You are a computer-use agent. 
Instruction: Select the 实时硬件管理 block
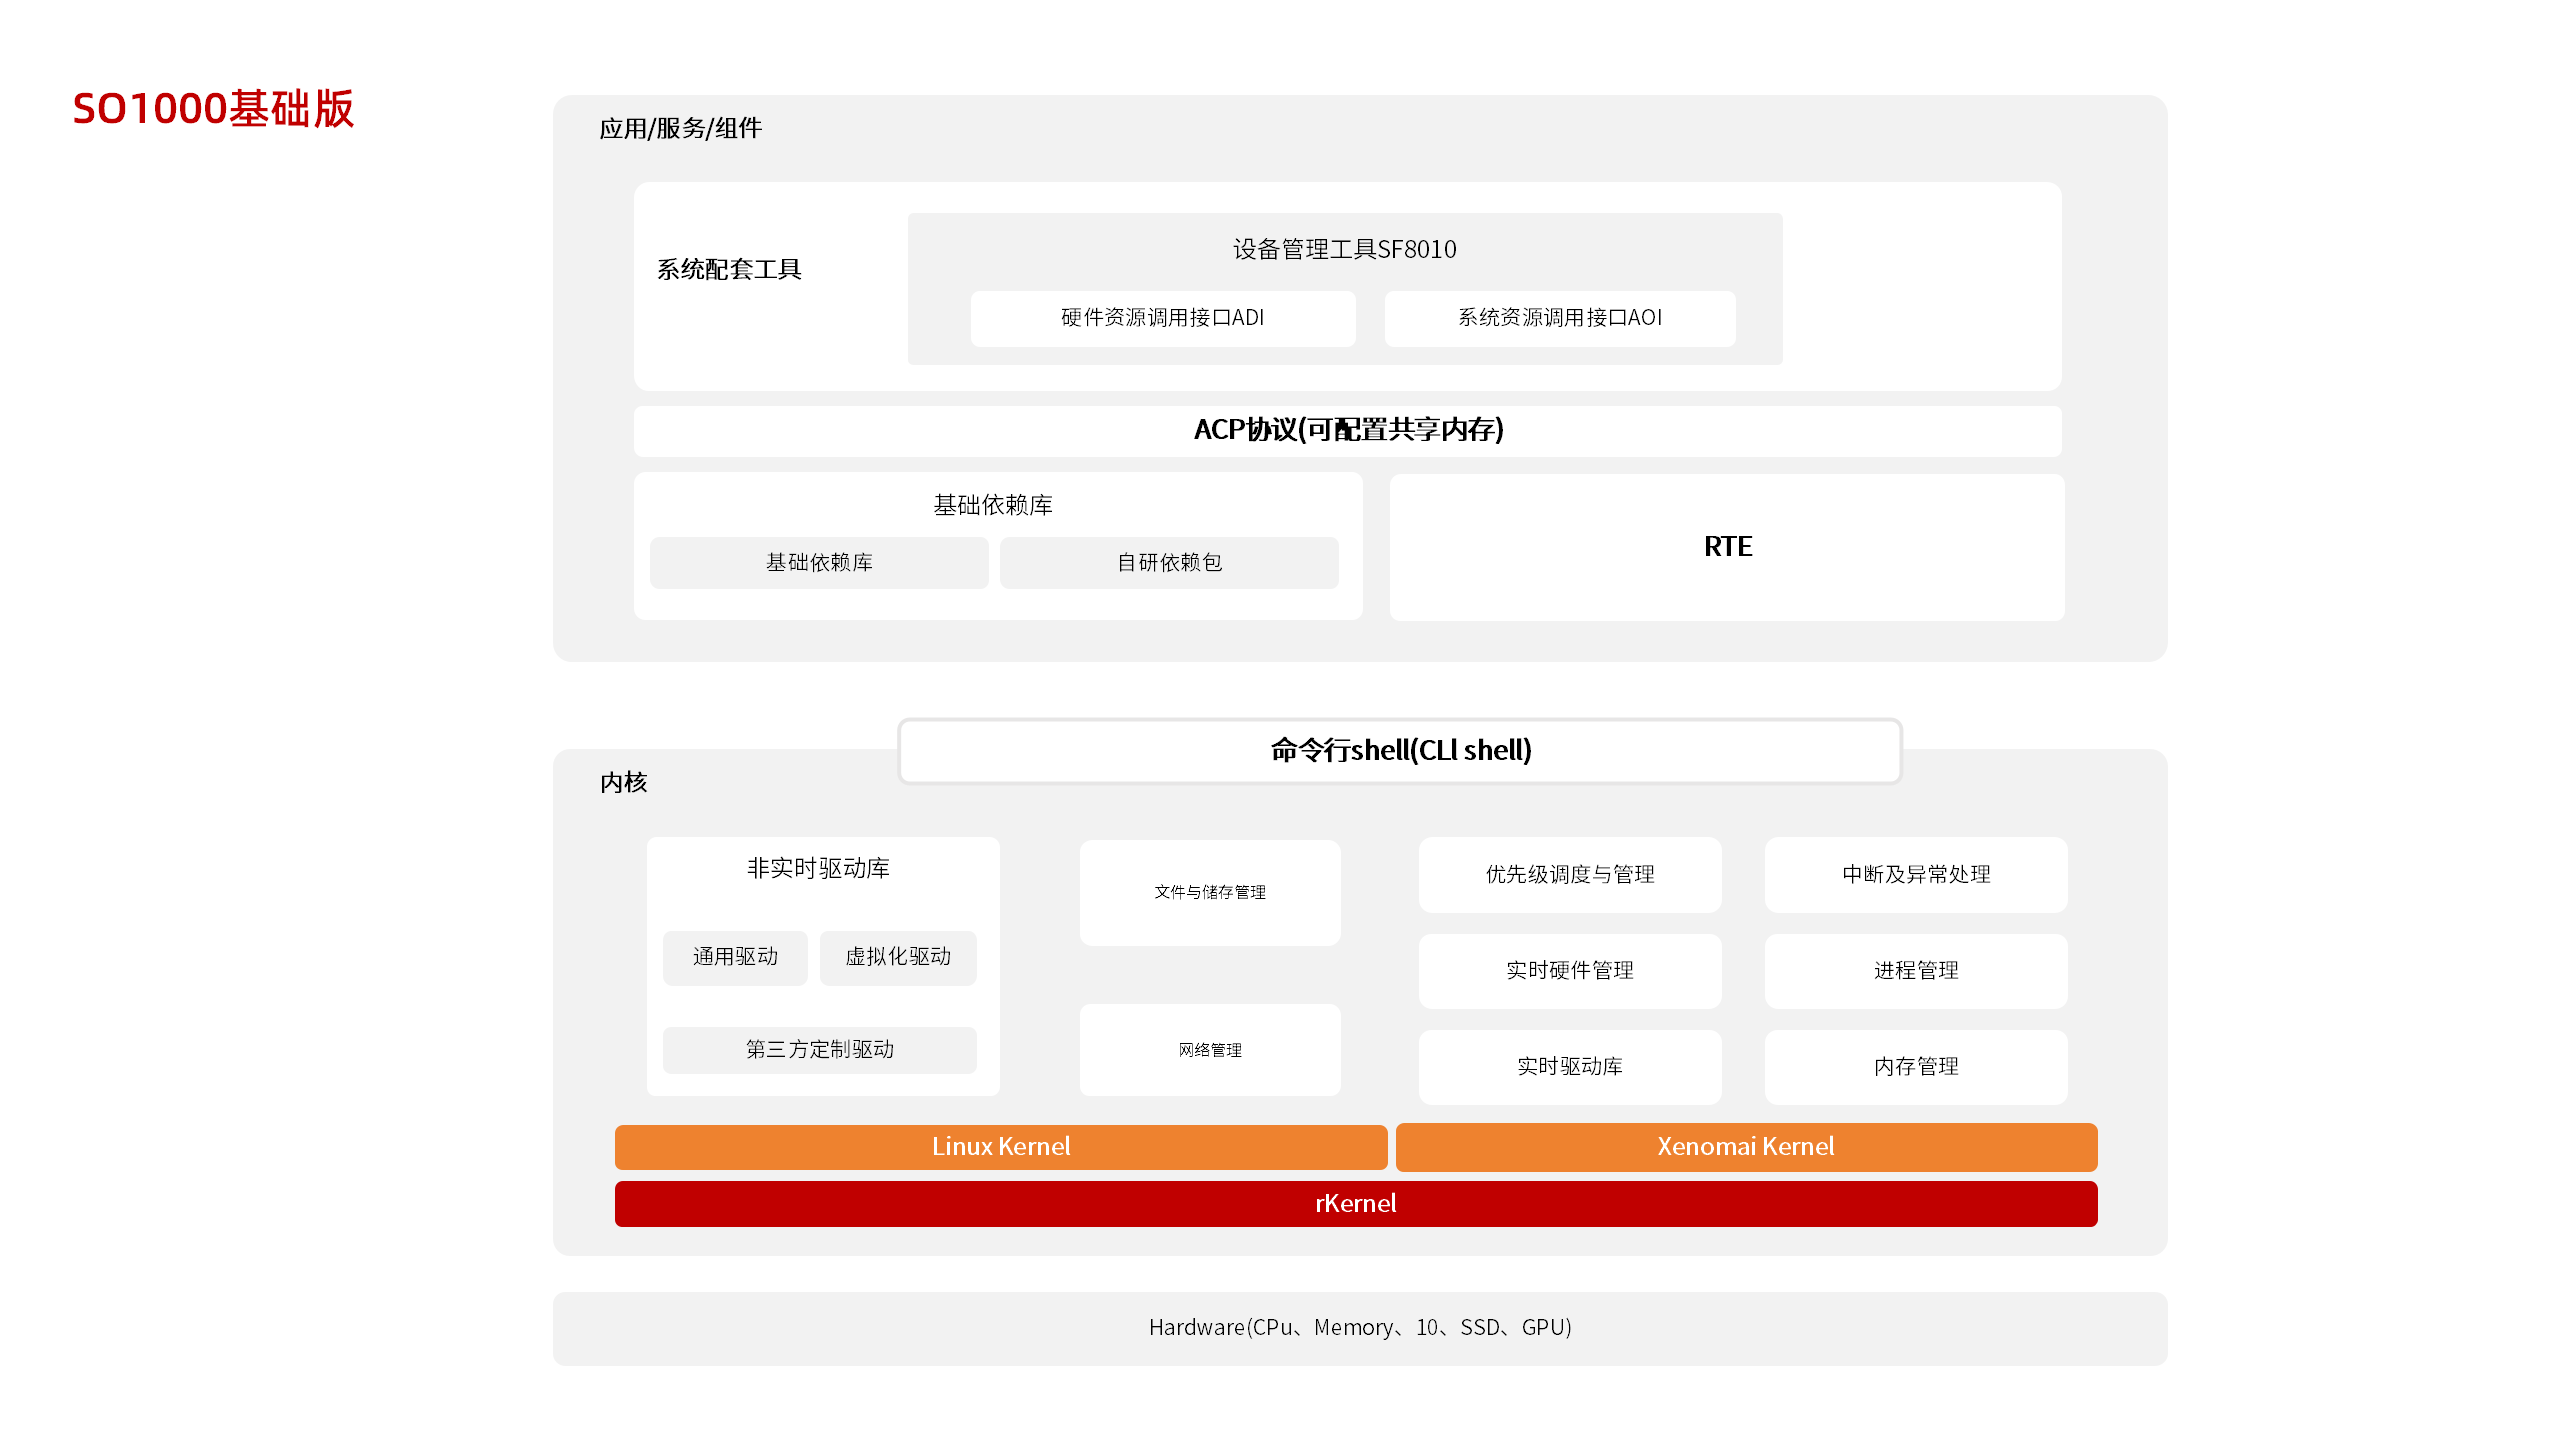coord(1569,971)
